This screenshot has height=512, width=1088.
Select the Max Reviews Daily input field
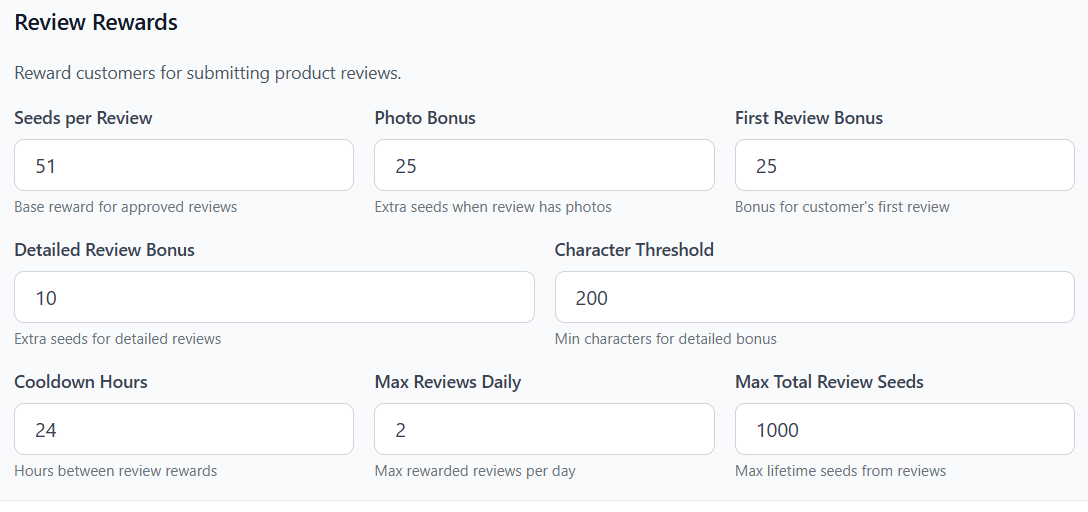[x=544, y=429]
